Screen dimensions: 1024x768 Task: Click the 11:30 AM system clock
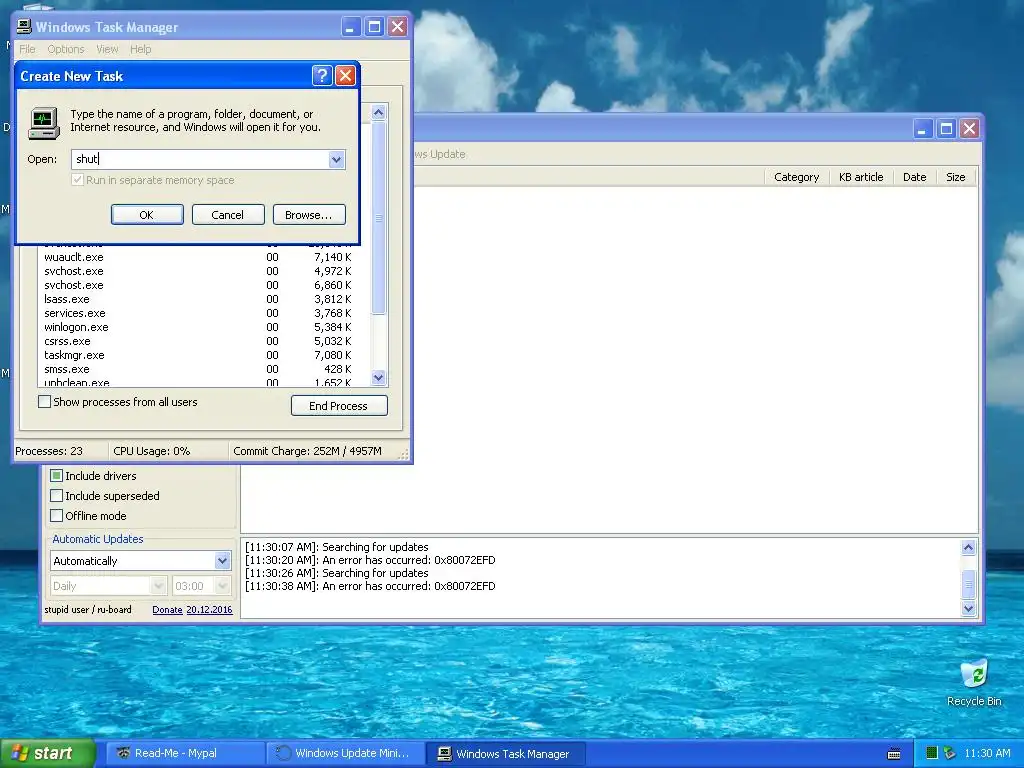tap(987, 753)
